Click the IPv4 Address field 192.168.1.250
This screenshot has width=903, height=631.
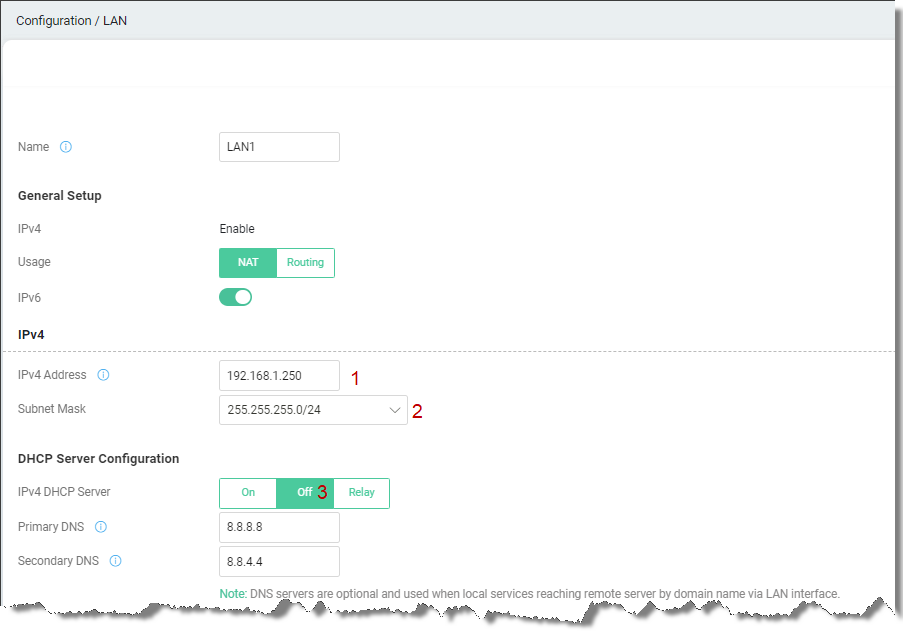pyautogui.click(x=279, y=375)
